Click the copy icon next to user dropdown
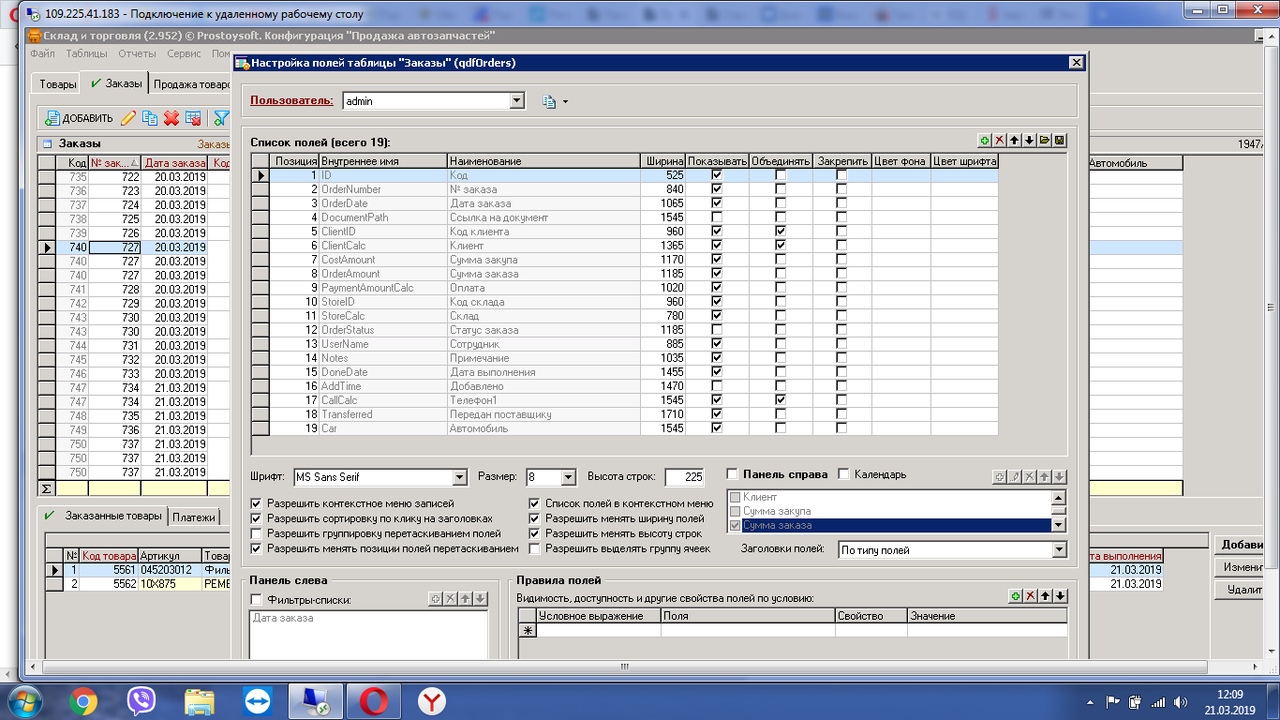 click(549, 101)
